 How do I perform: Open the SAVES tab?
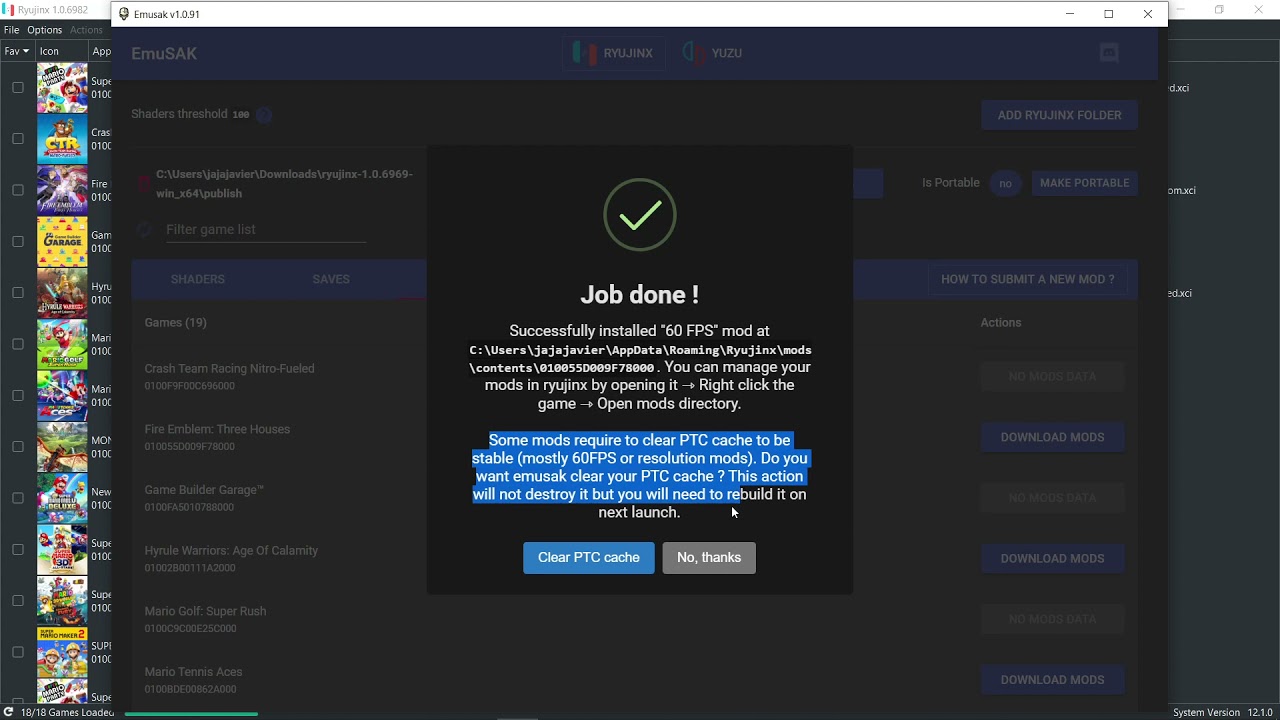click(331, 279)
